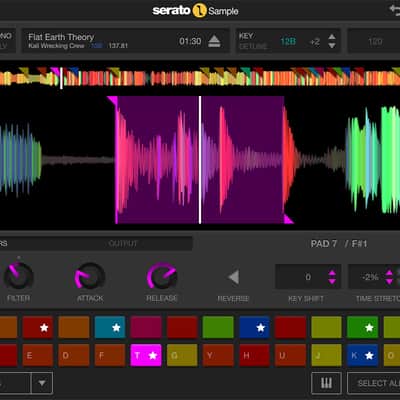Trigger the green pad above the Y pad
Screen dimensions: 400x400
point(218,327)
